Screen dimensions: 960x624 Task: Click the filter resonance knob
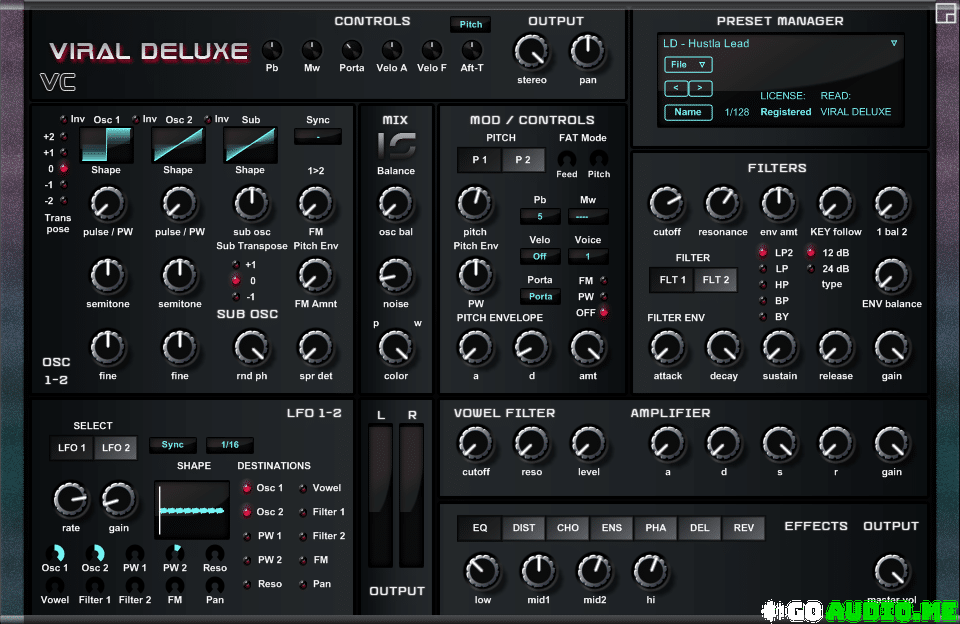tap(722, 203)
